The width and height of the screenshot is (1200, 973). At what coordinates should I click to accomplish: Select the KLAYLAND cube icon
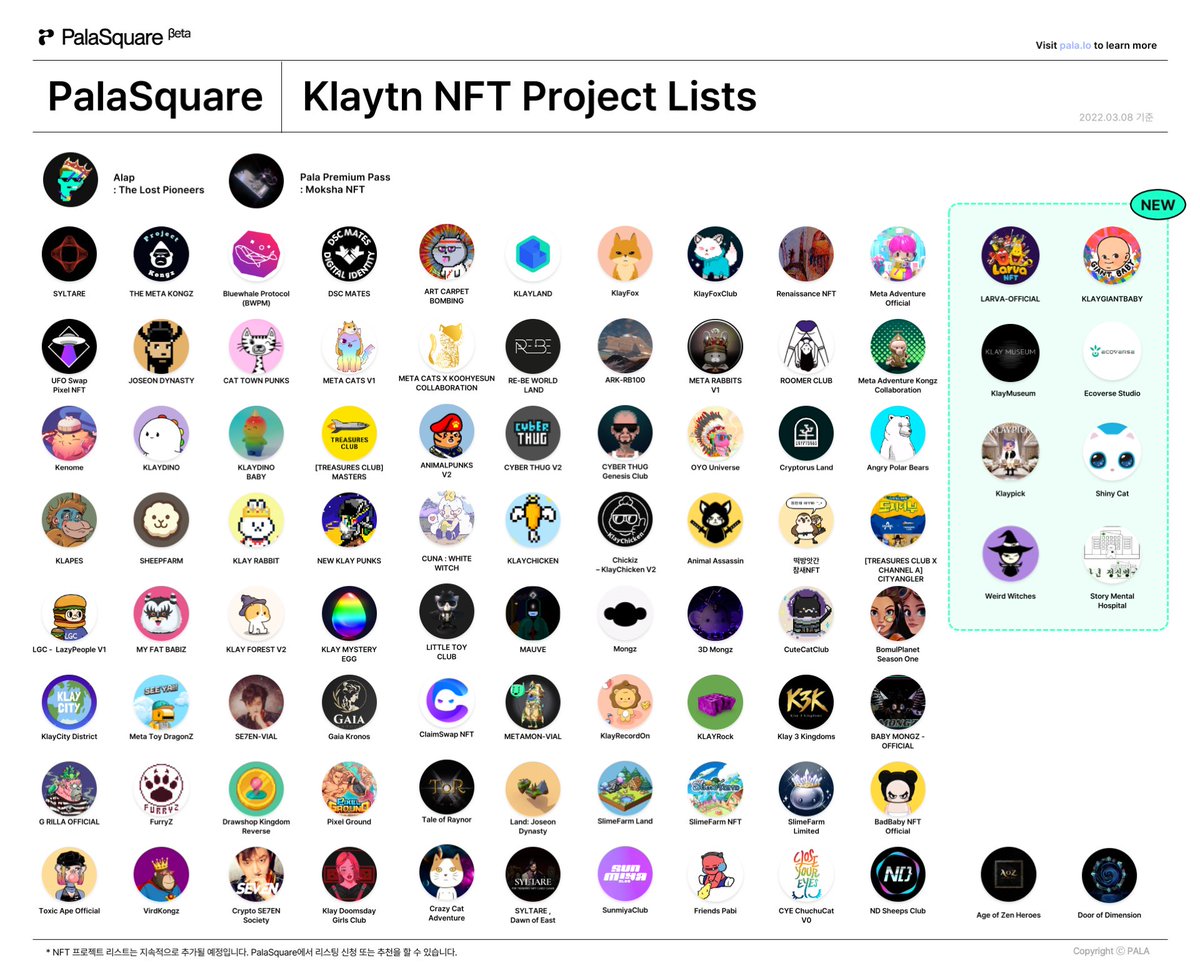[533, 254]
